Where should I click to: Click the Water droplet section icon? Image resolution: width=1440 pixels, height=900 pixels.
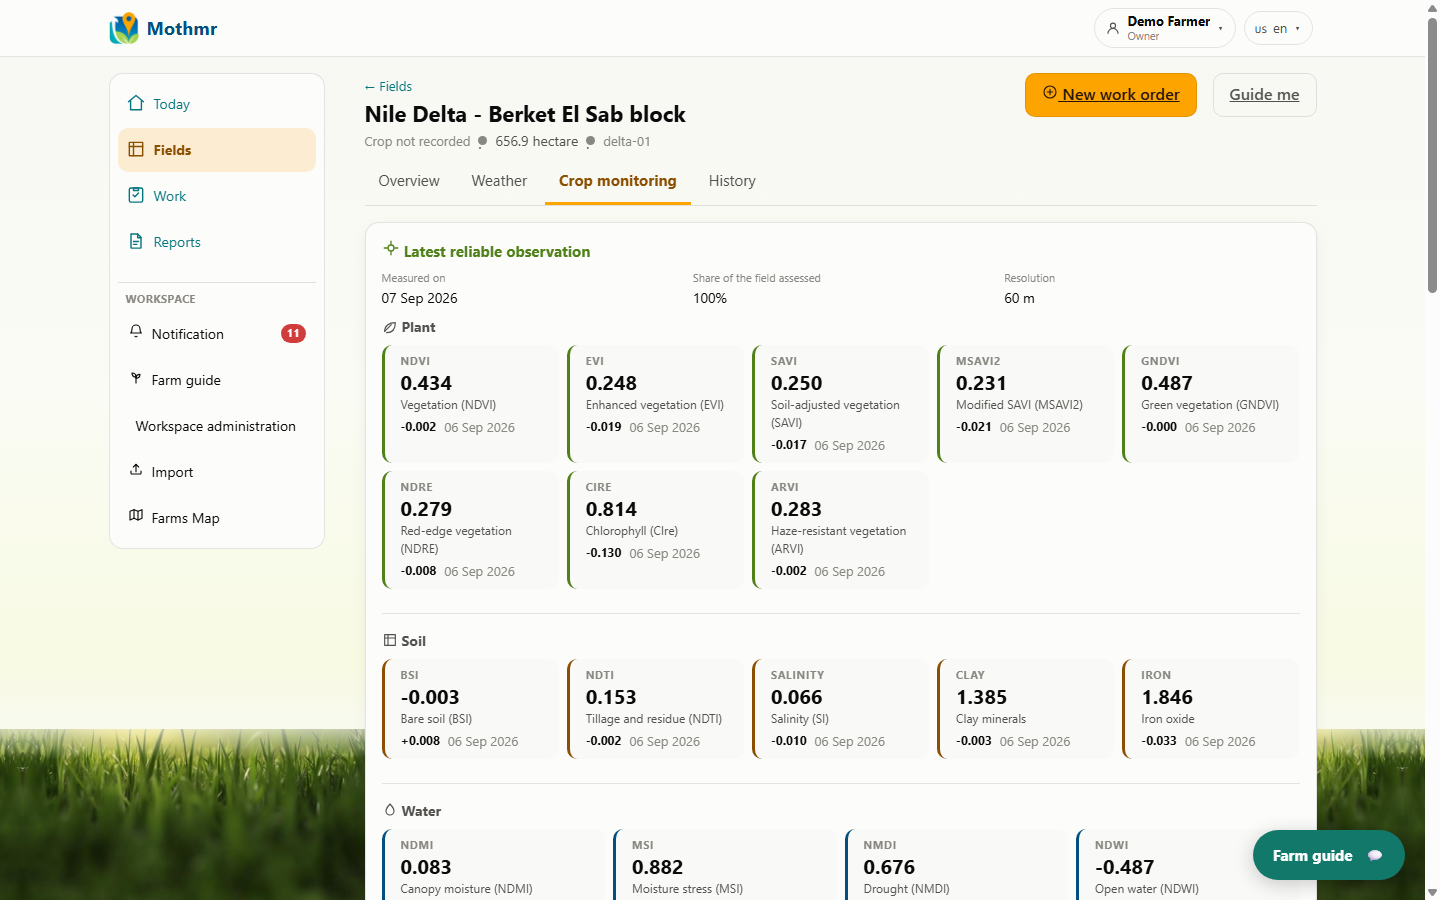(390, 810)
